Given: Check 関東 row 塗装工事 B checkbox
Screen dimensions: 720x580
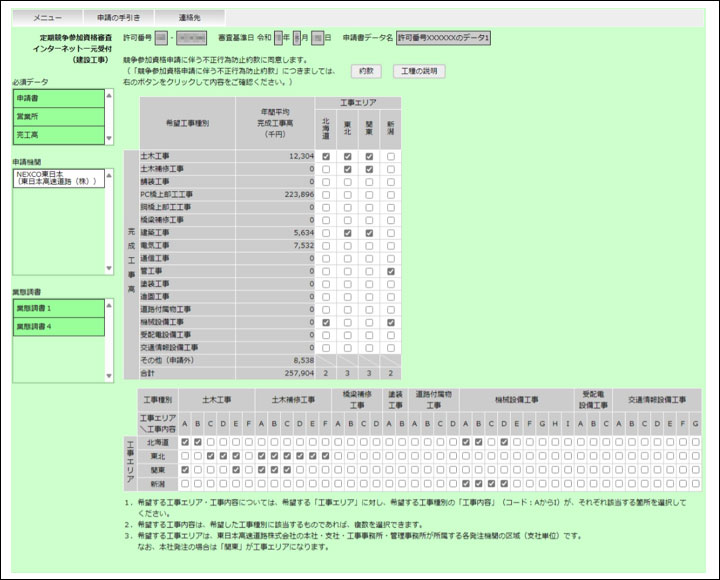Looking at the screenshot, I should [402, 470].
